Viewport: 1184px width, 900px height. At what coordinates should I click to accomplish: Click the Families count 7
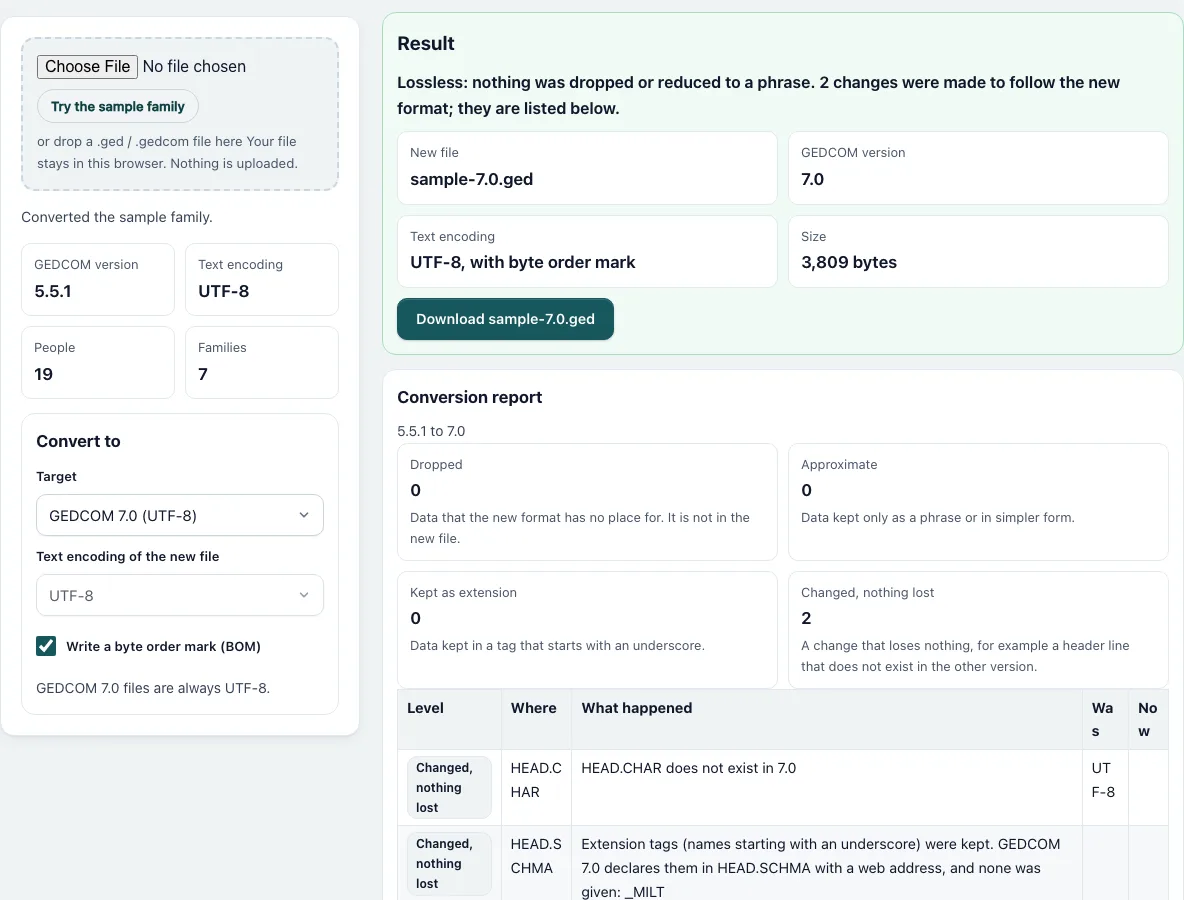202,374
